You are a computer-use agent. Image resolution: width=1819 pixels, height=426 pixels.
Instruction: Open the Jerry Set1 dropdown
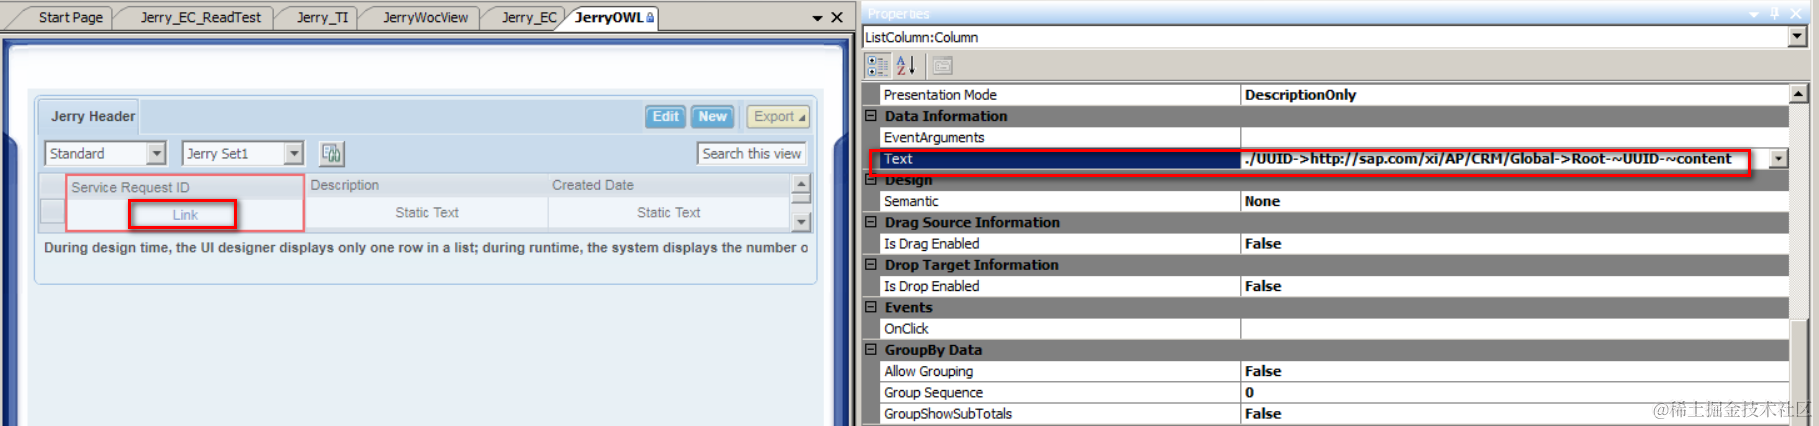(294, 153)
